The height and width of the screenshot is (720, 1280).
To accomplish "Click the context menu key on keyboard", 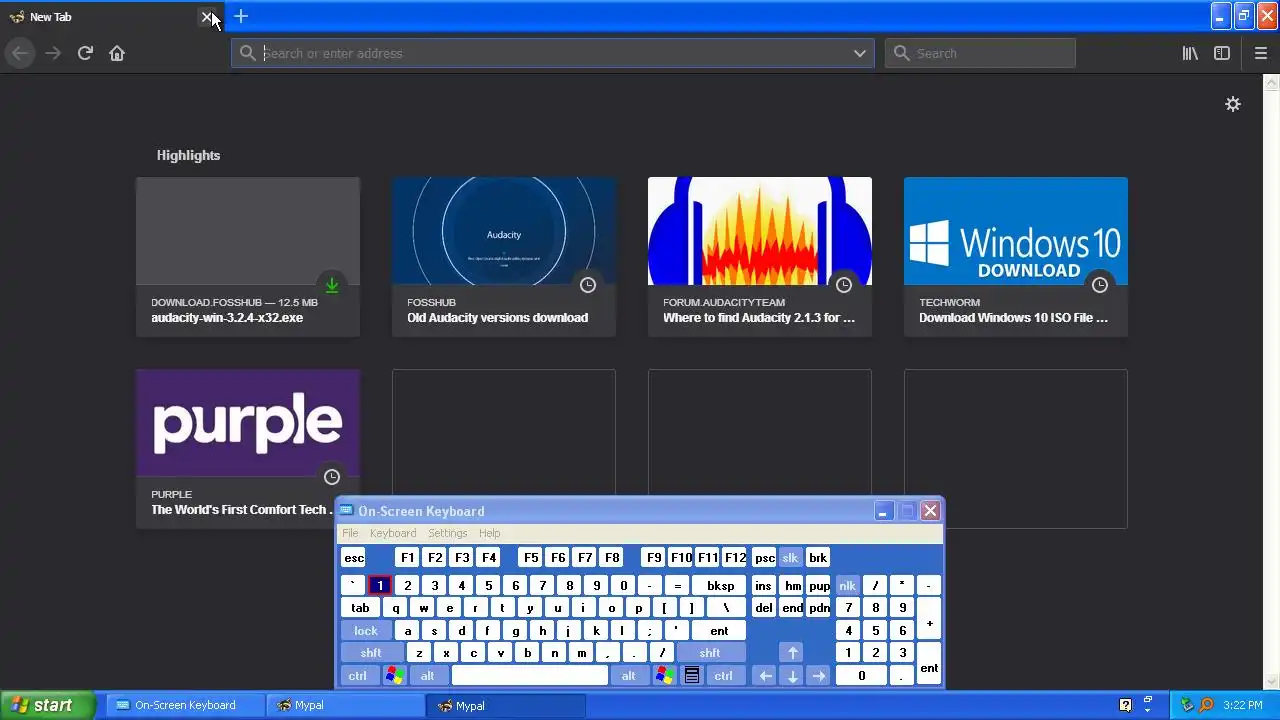I will pyautogui.click(x=691, y=676).
